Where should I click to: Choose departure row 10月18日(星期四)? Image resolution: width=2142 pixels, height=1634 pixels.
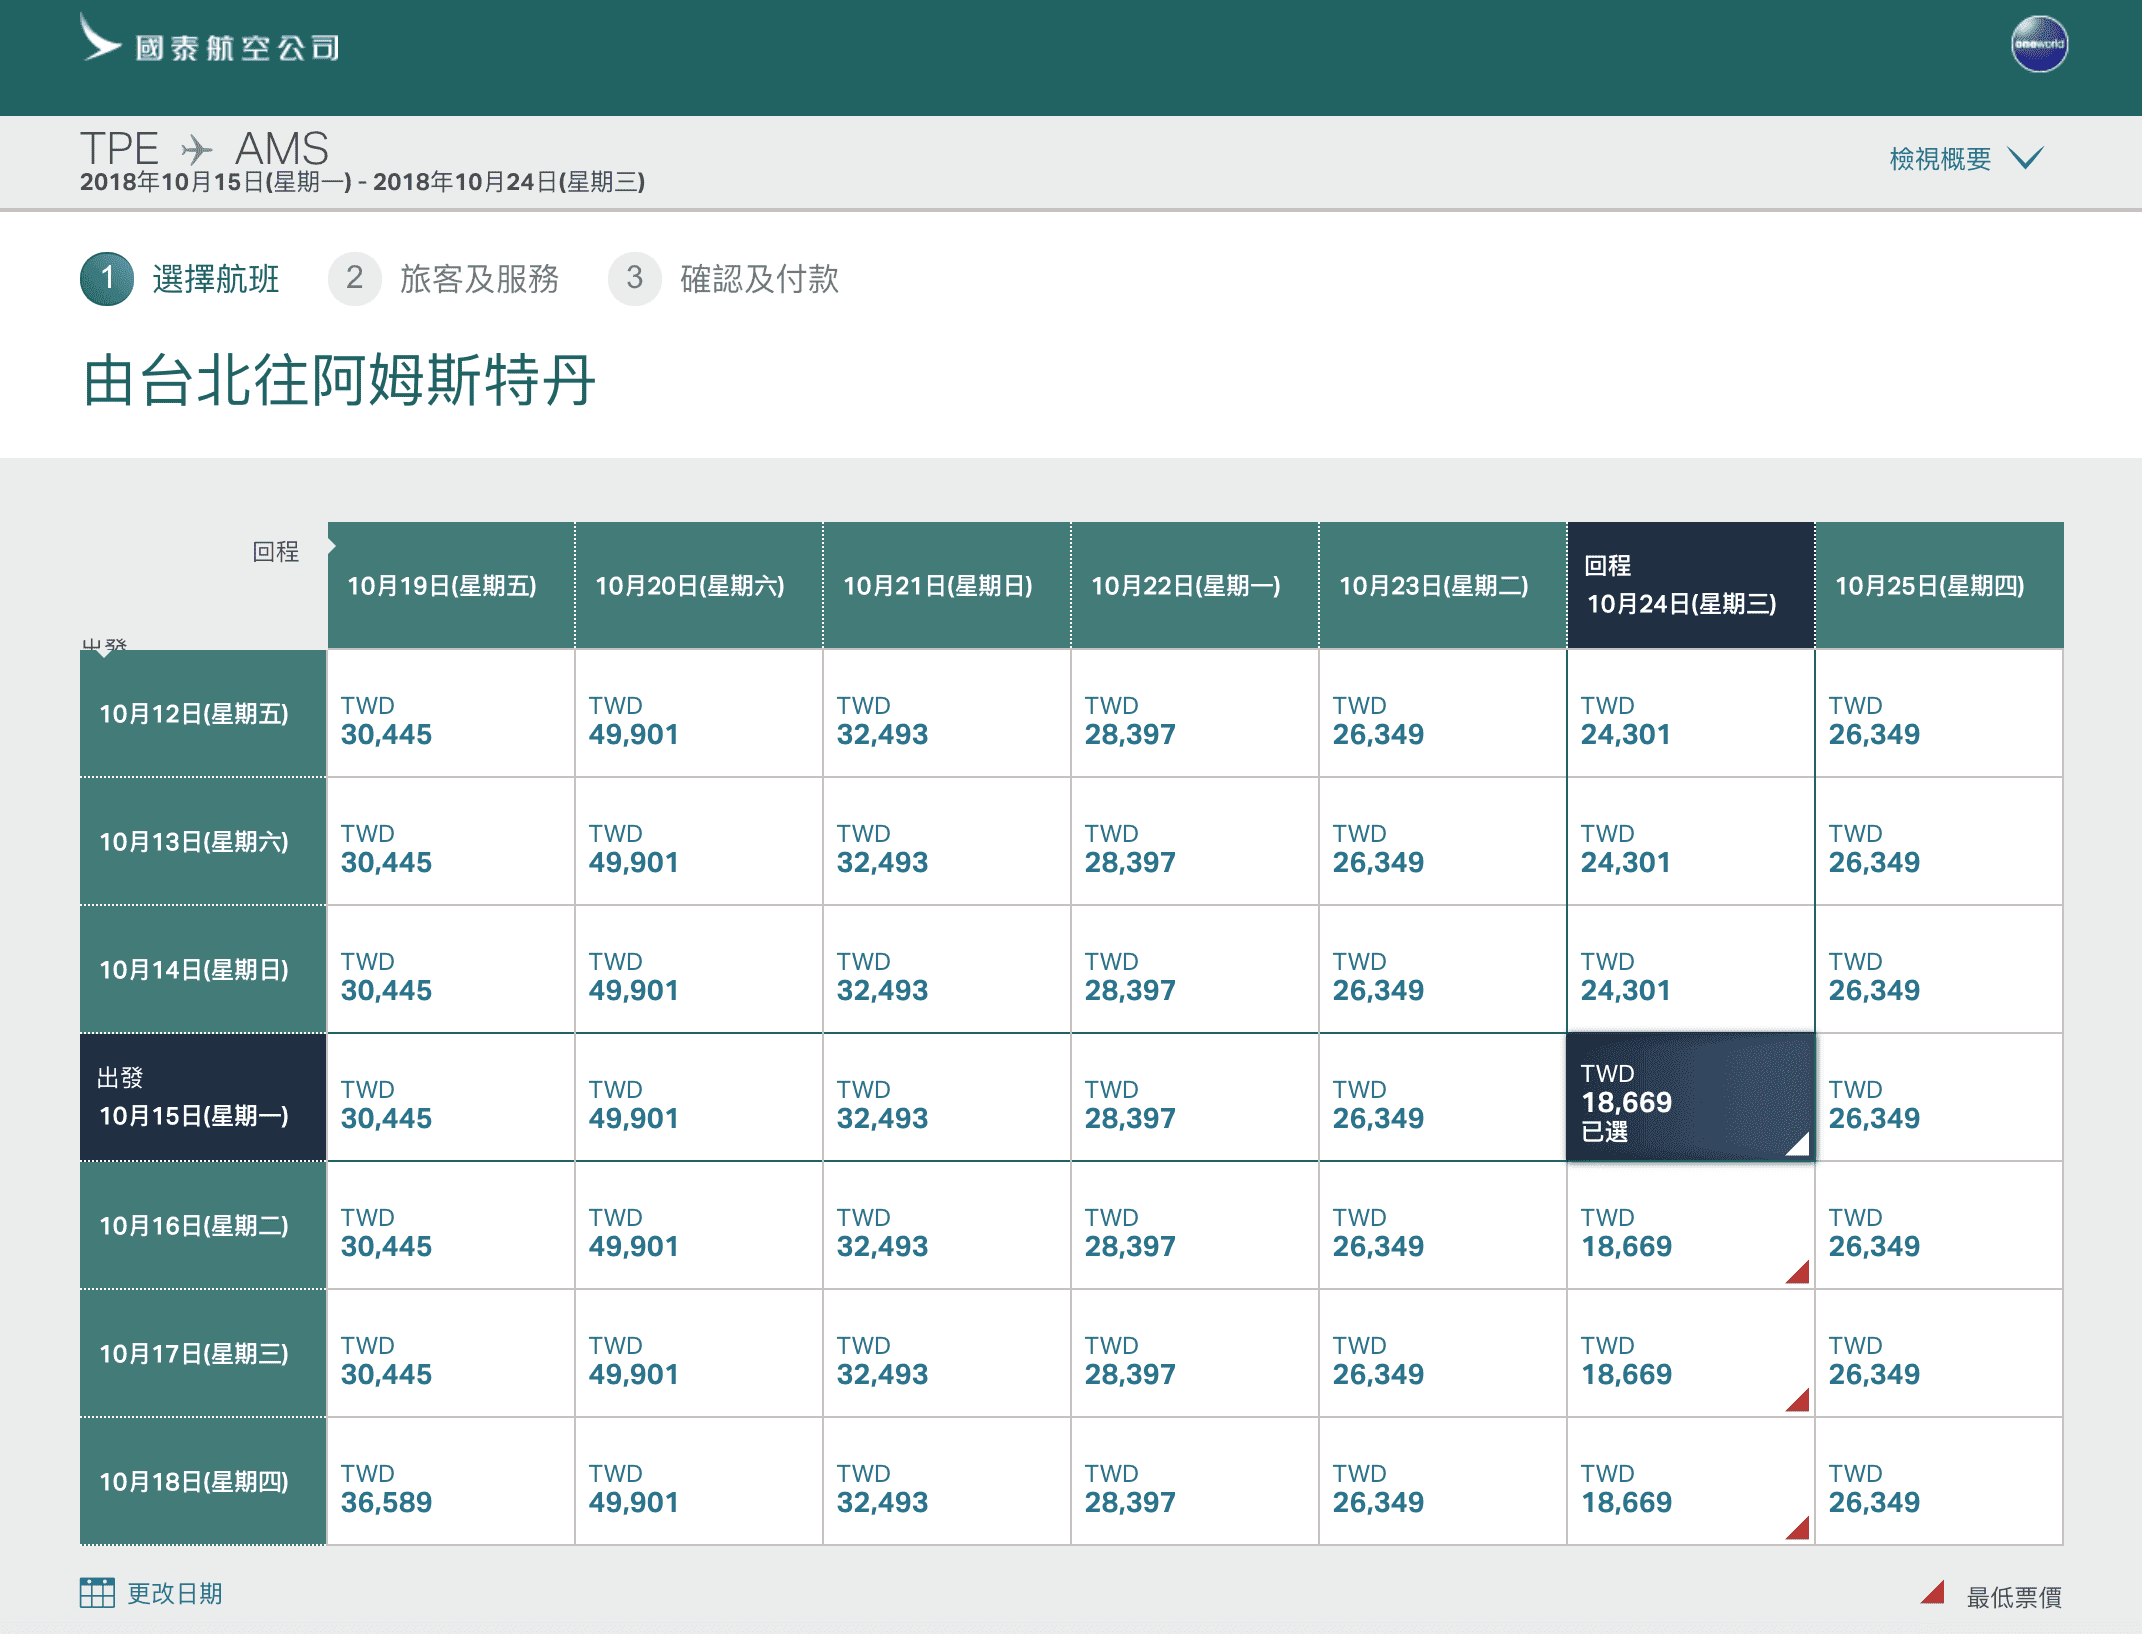click(203, 1481)
